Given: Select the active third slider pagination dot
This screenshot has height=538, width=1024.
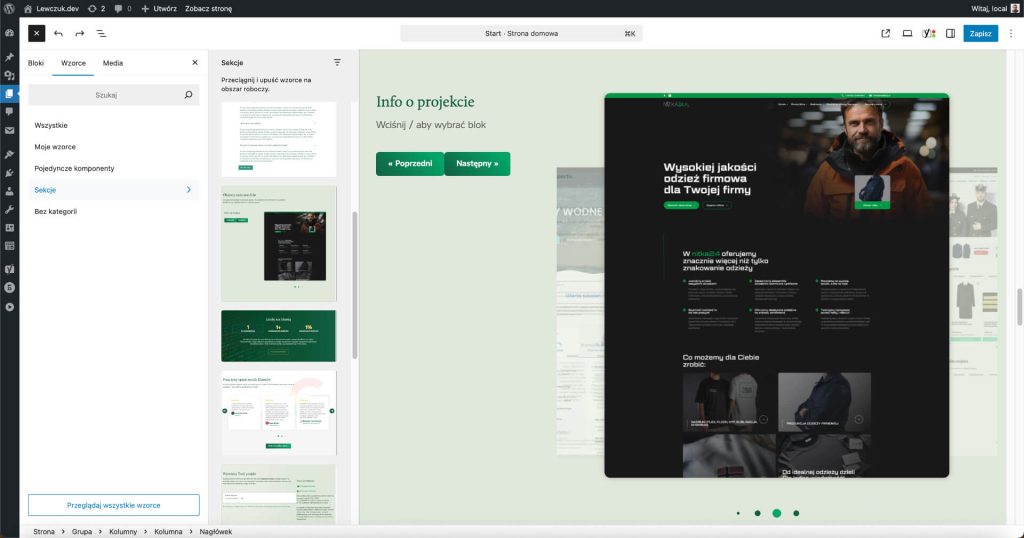Looking at the screenshot, I should pos(776,513).
